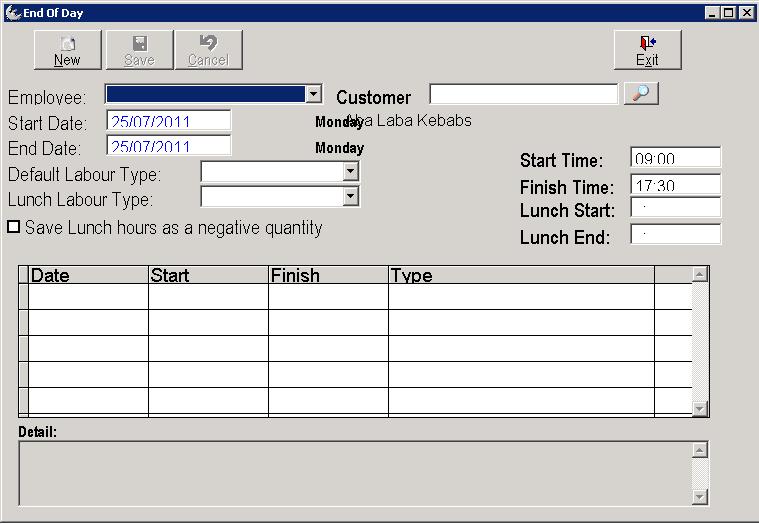
Task: Open the Lunch Labour Type dropdown
Action: [x=350, y=197]
